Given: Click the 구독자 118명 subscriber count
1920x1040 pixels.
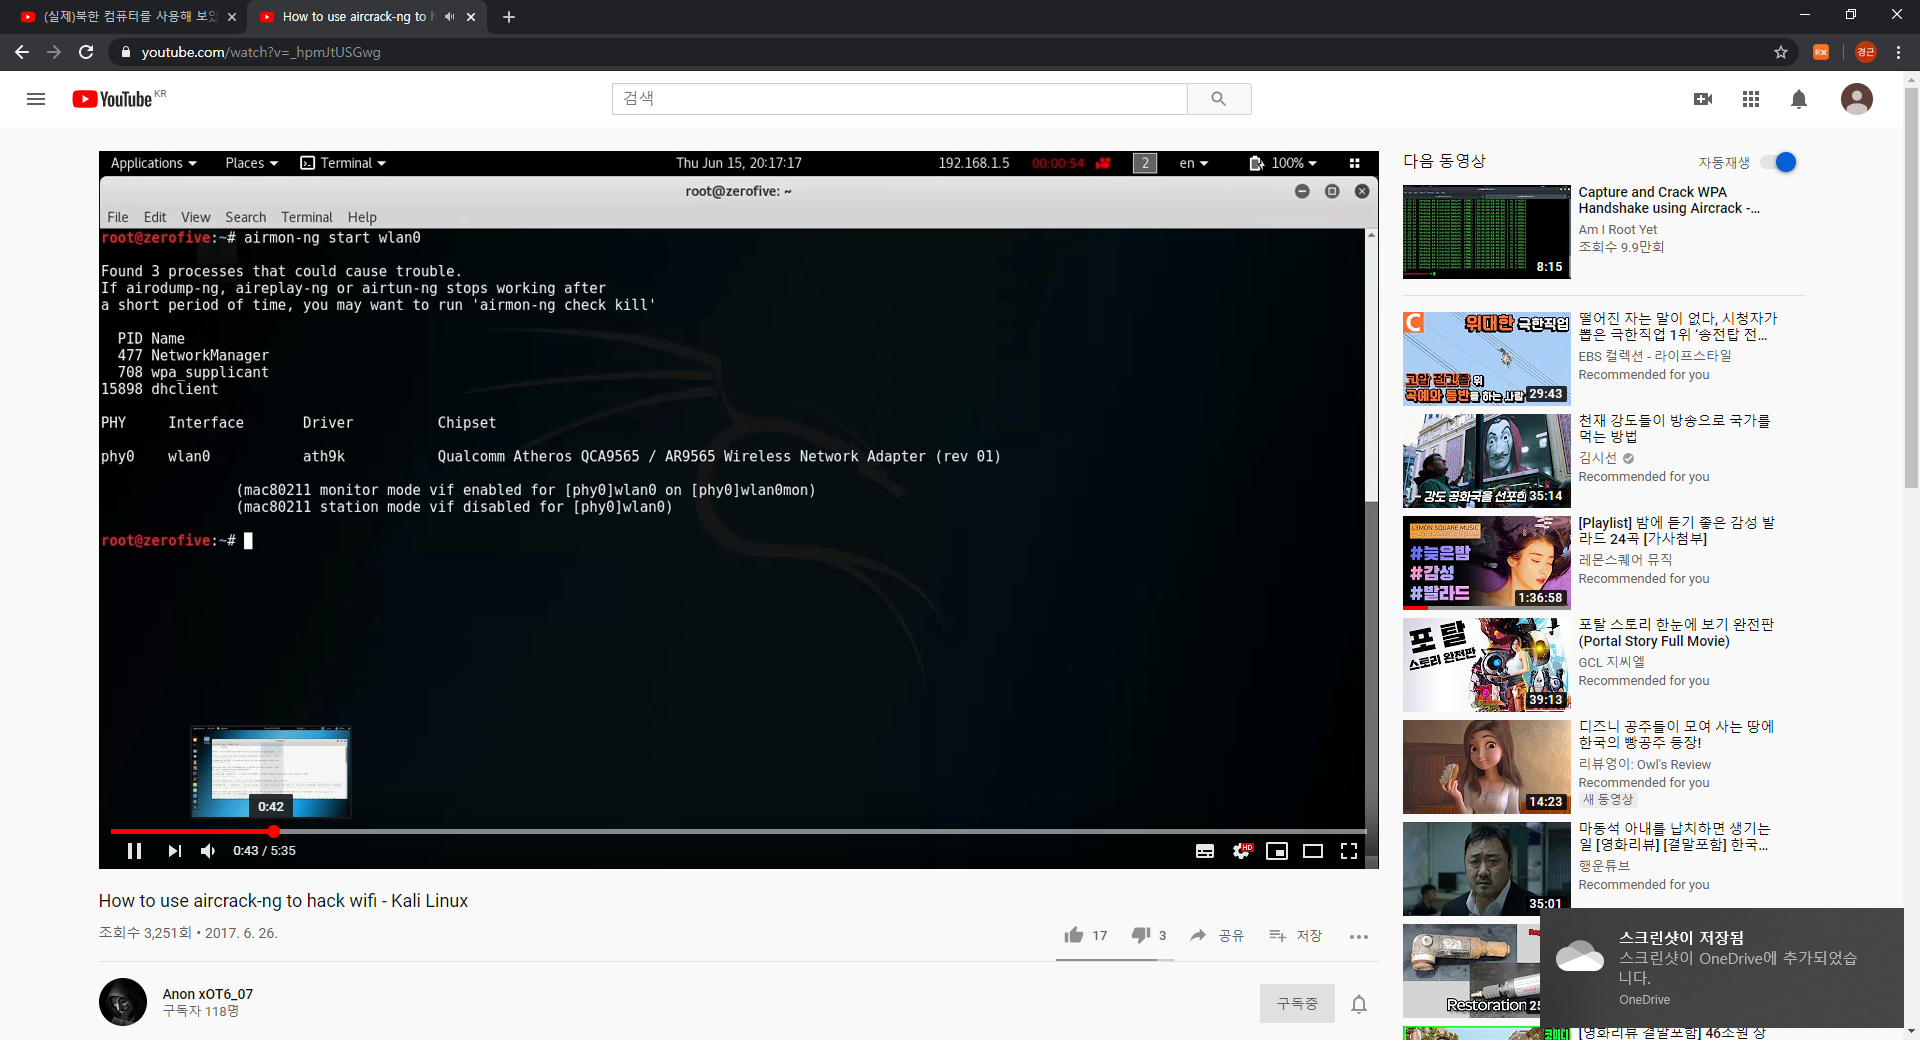Looking at the screenshot, I should click(x=201, y=1011).
